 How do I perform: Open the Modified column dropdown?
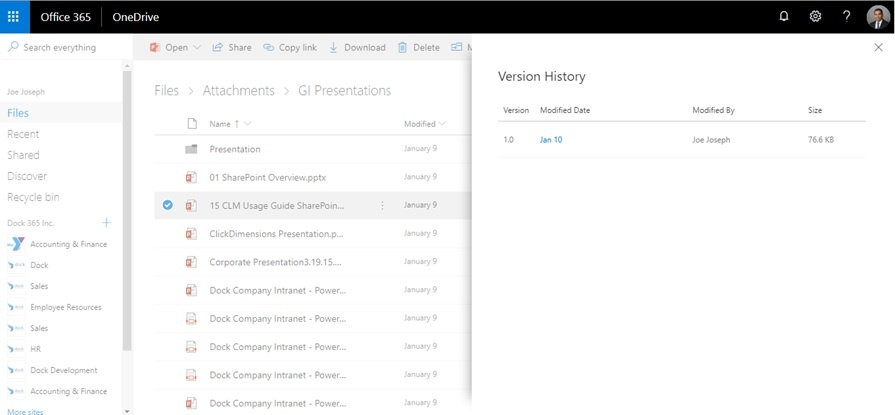click(x=442, y=124)
